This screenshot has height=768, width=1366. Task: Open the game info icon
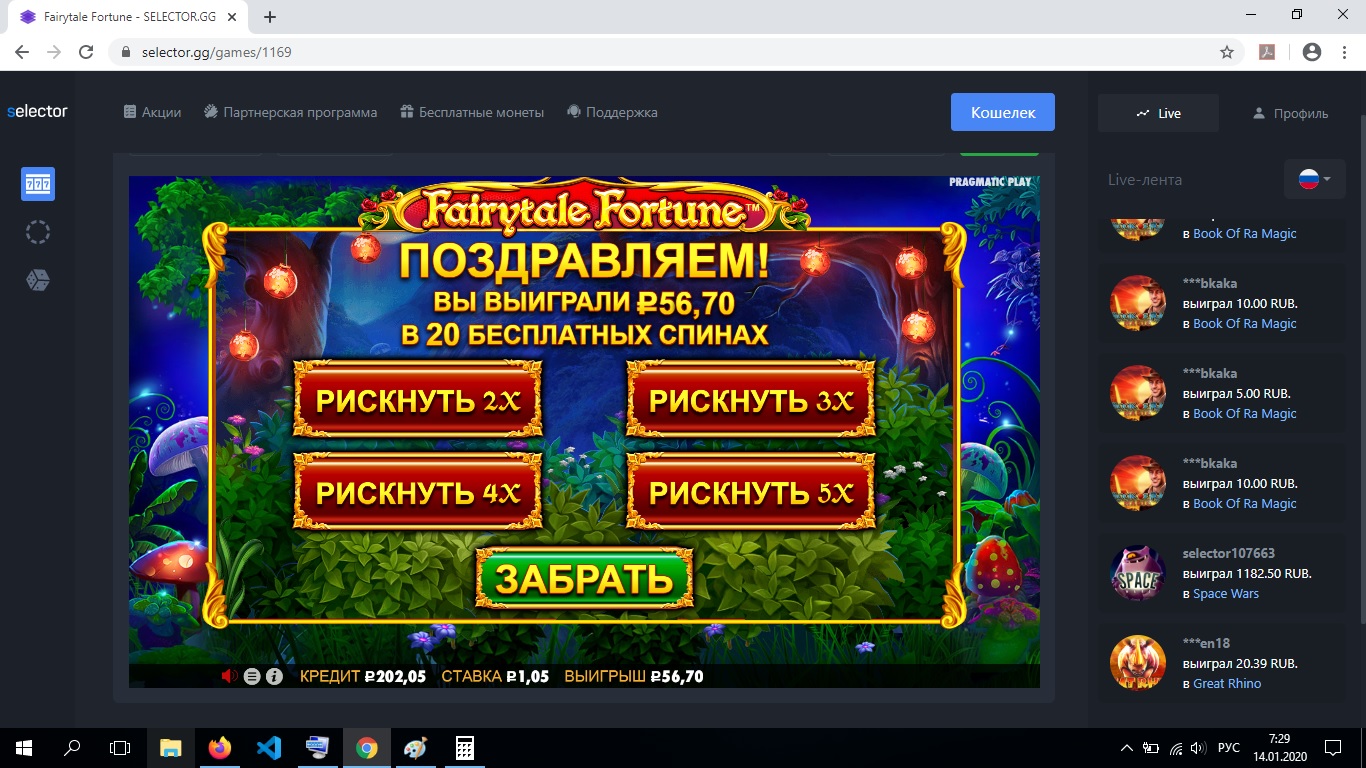pos(274,676)
